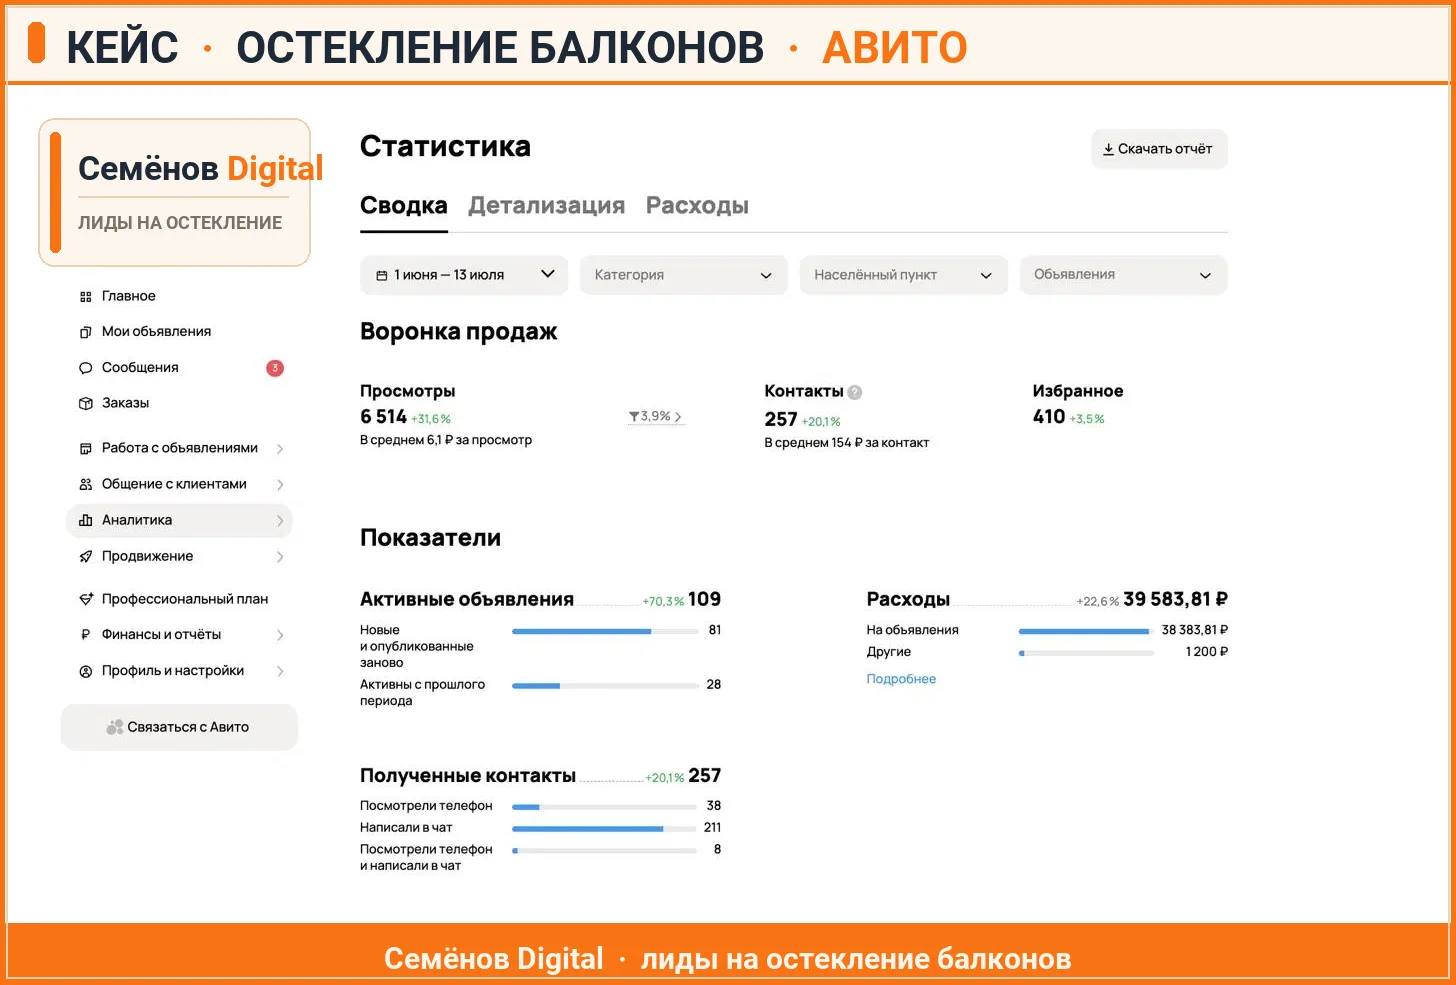Expand the Финансы и отчёты chevron
The height and width of the screenshot is (985, 1456).
click(x=280, y=635)
